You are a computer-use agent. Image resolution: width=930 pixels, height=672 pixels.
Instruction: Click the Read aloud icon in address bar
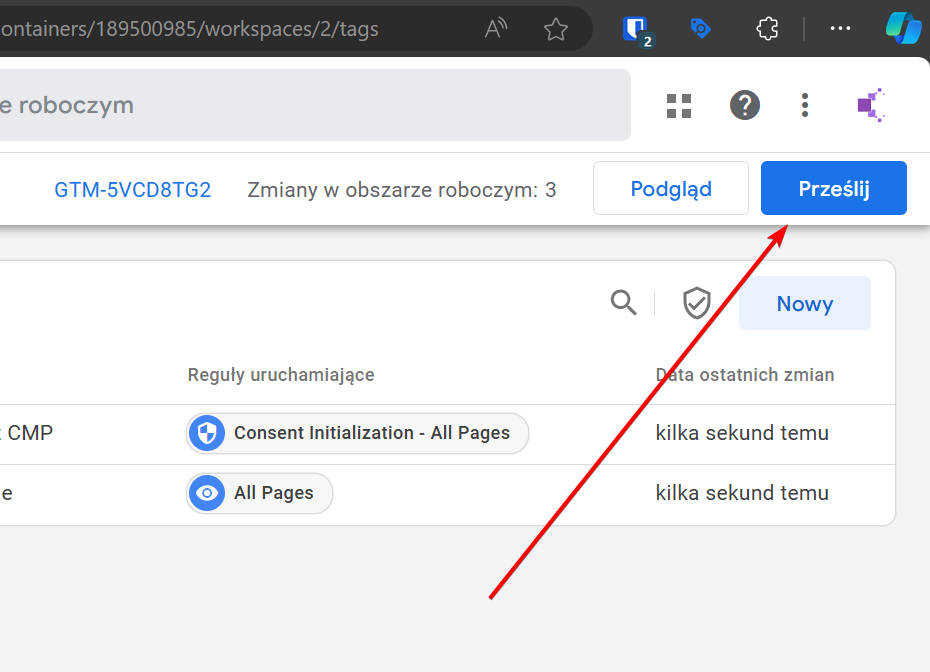pyautogui.click(x=496, y=28)
